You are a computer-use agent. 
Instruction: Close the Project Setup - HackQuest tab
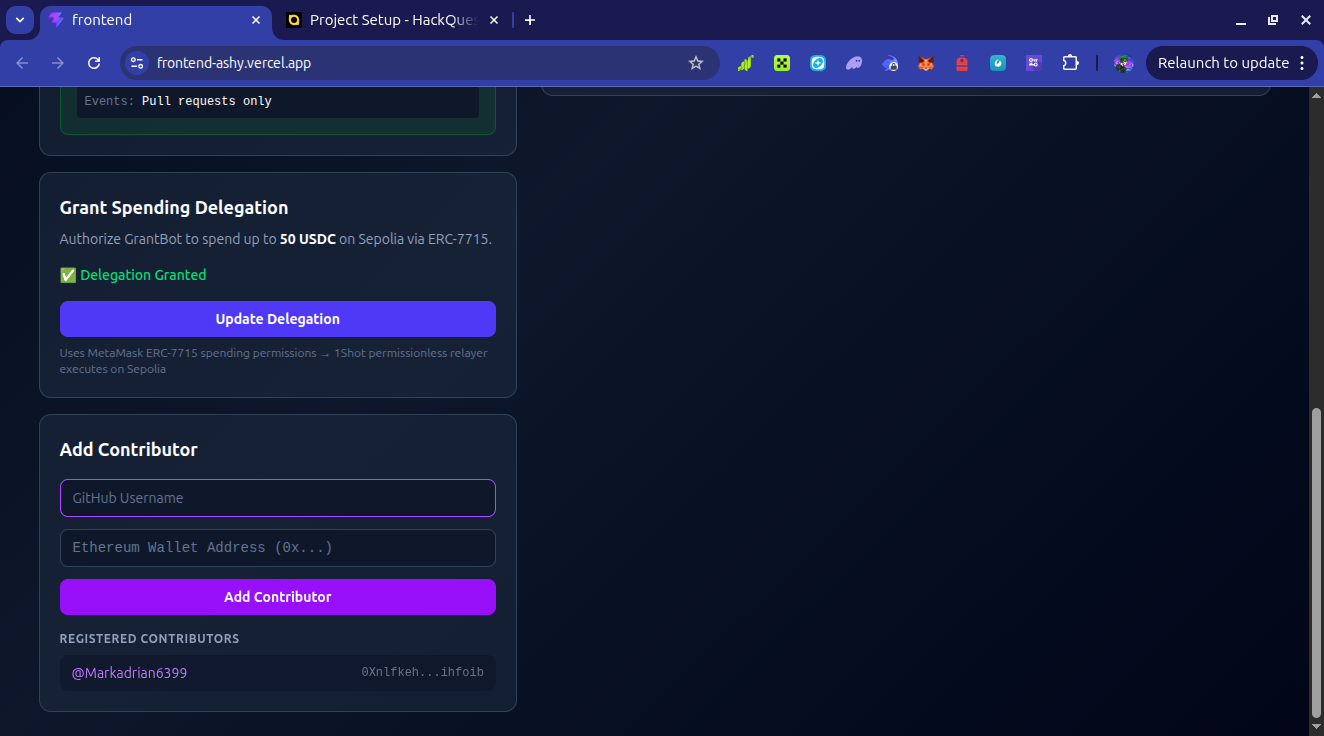(494, 20)
